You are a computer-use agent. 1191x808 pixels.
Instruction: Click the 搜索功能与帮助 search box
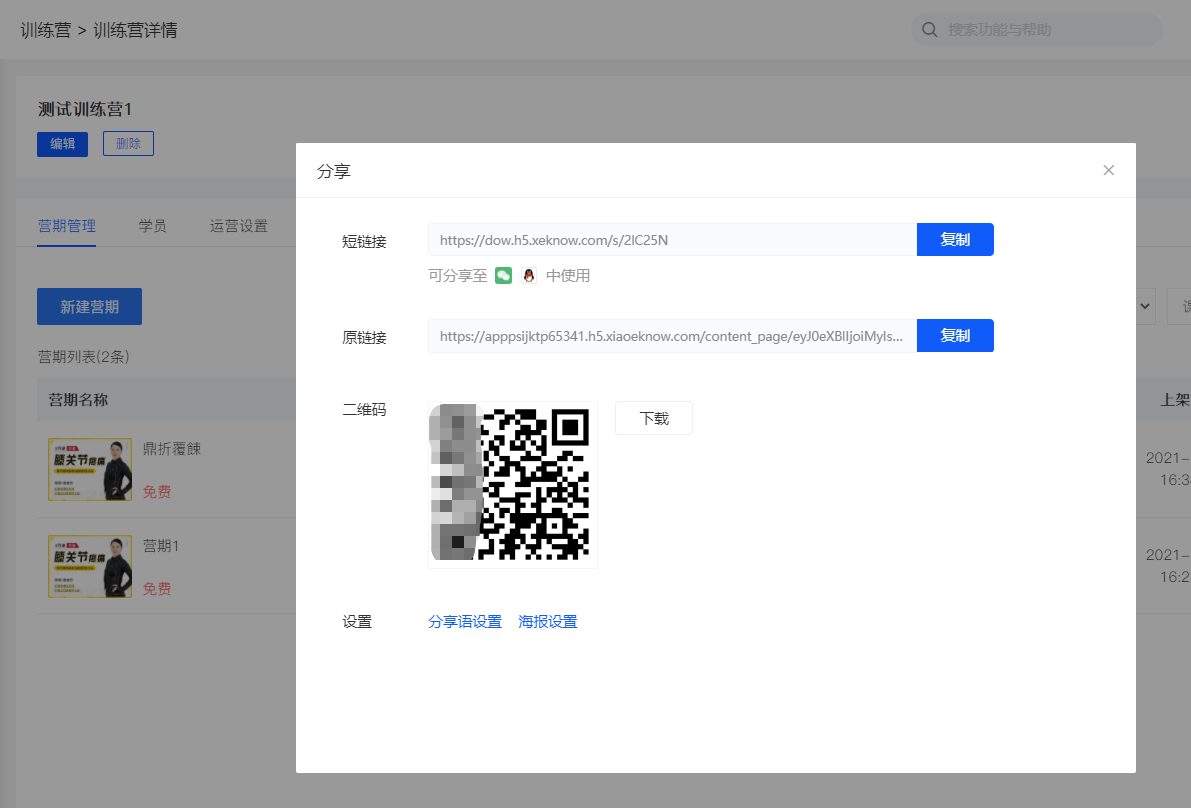coord(1037,30)
